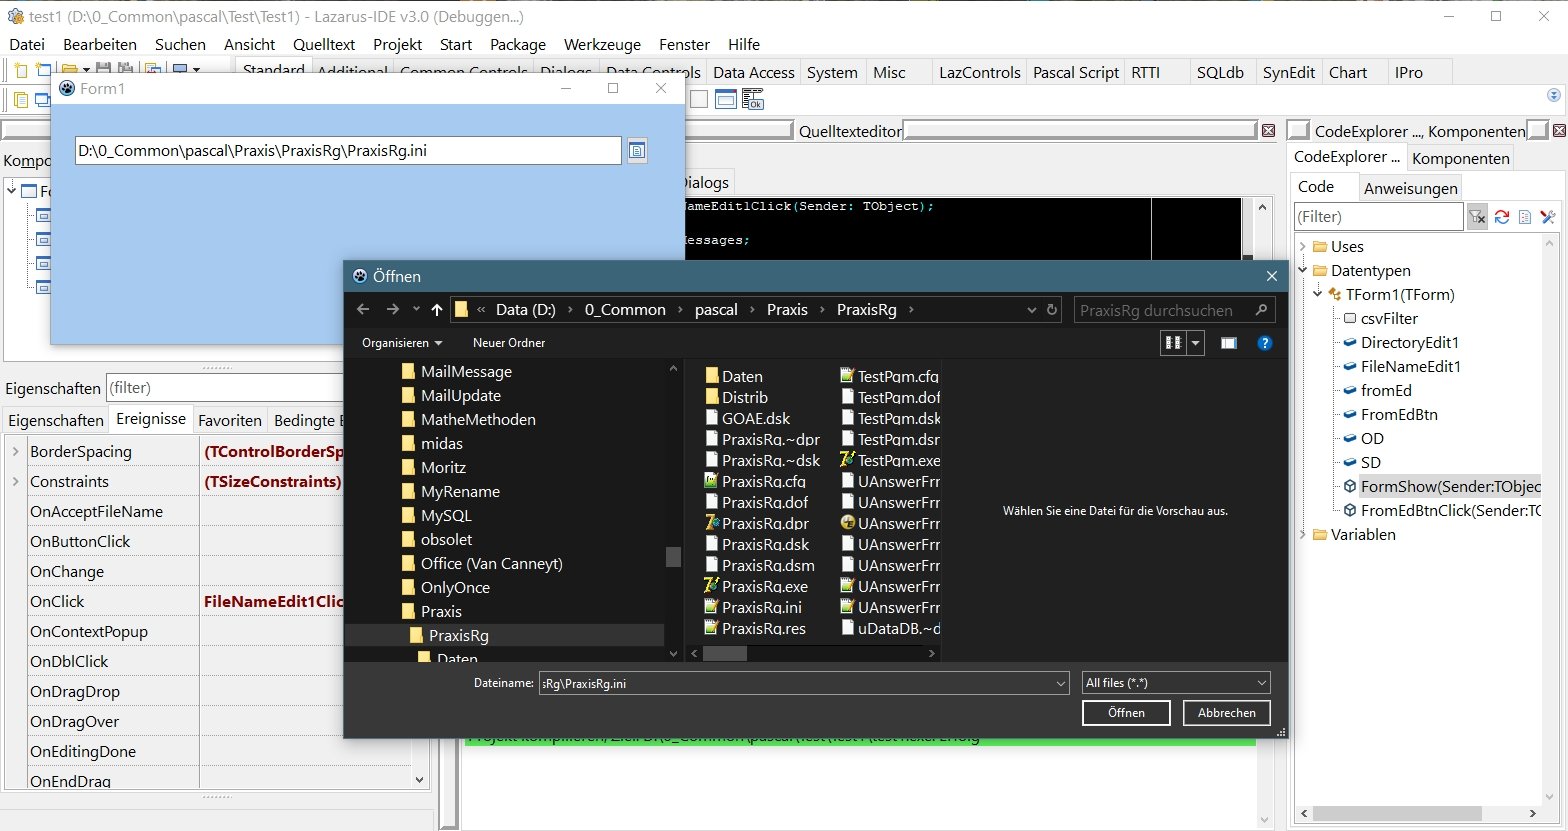Screen dimensions: 1568x831
Task: Open the view options dropdown arrow
Action: 1196,343
